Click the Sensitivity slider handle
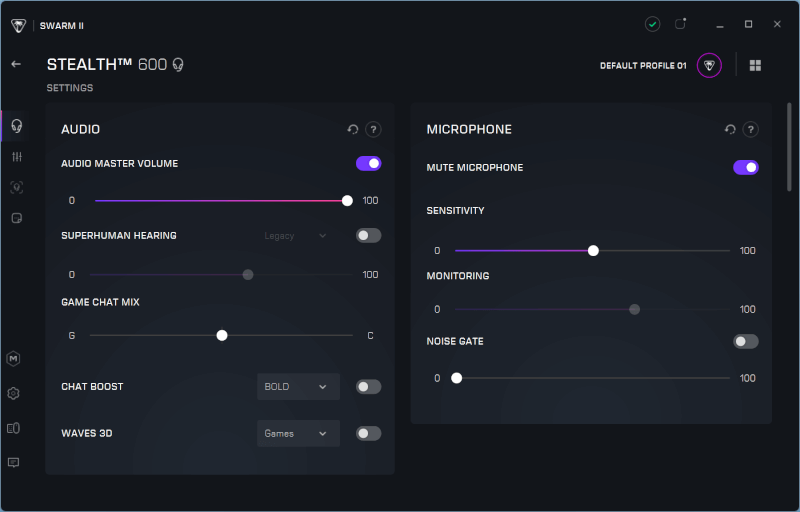800x512 pixels. click(x=593, y=250)
